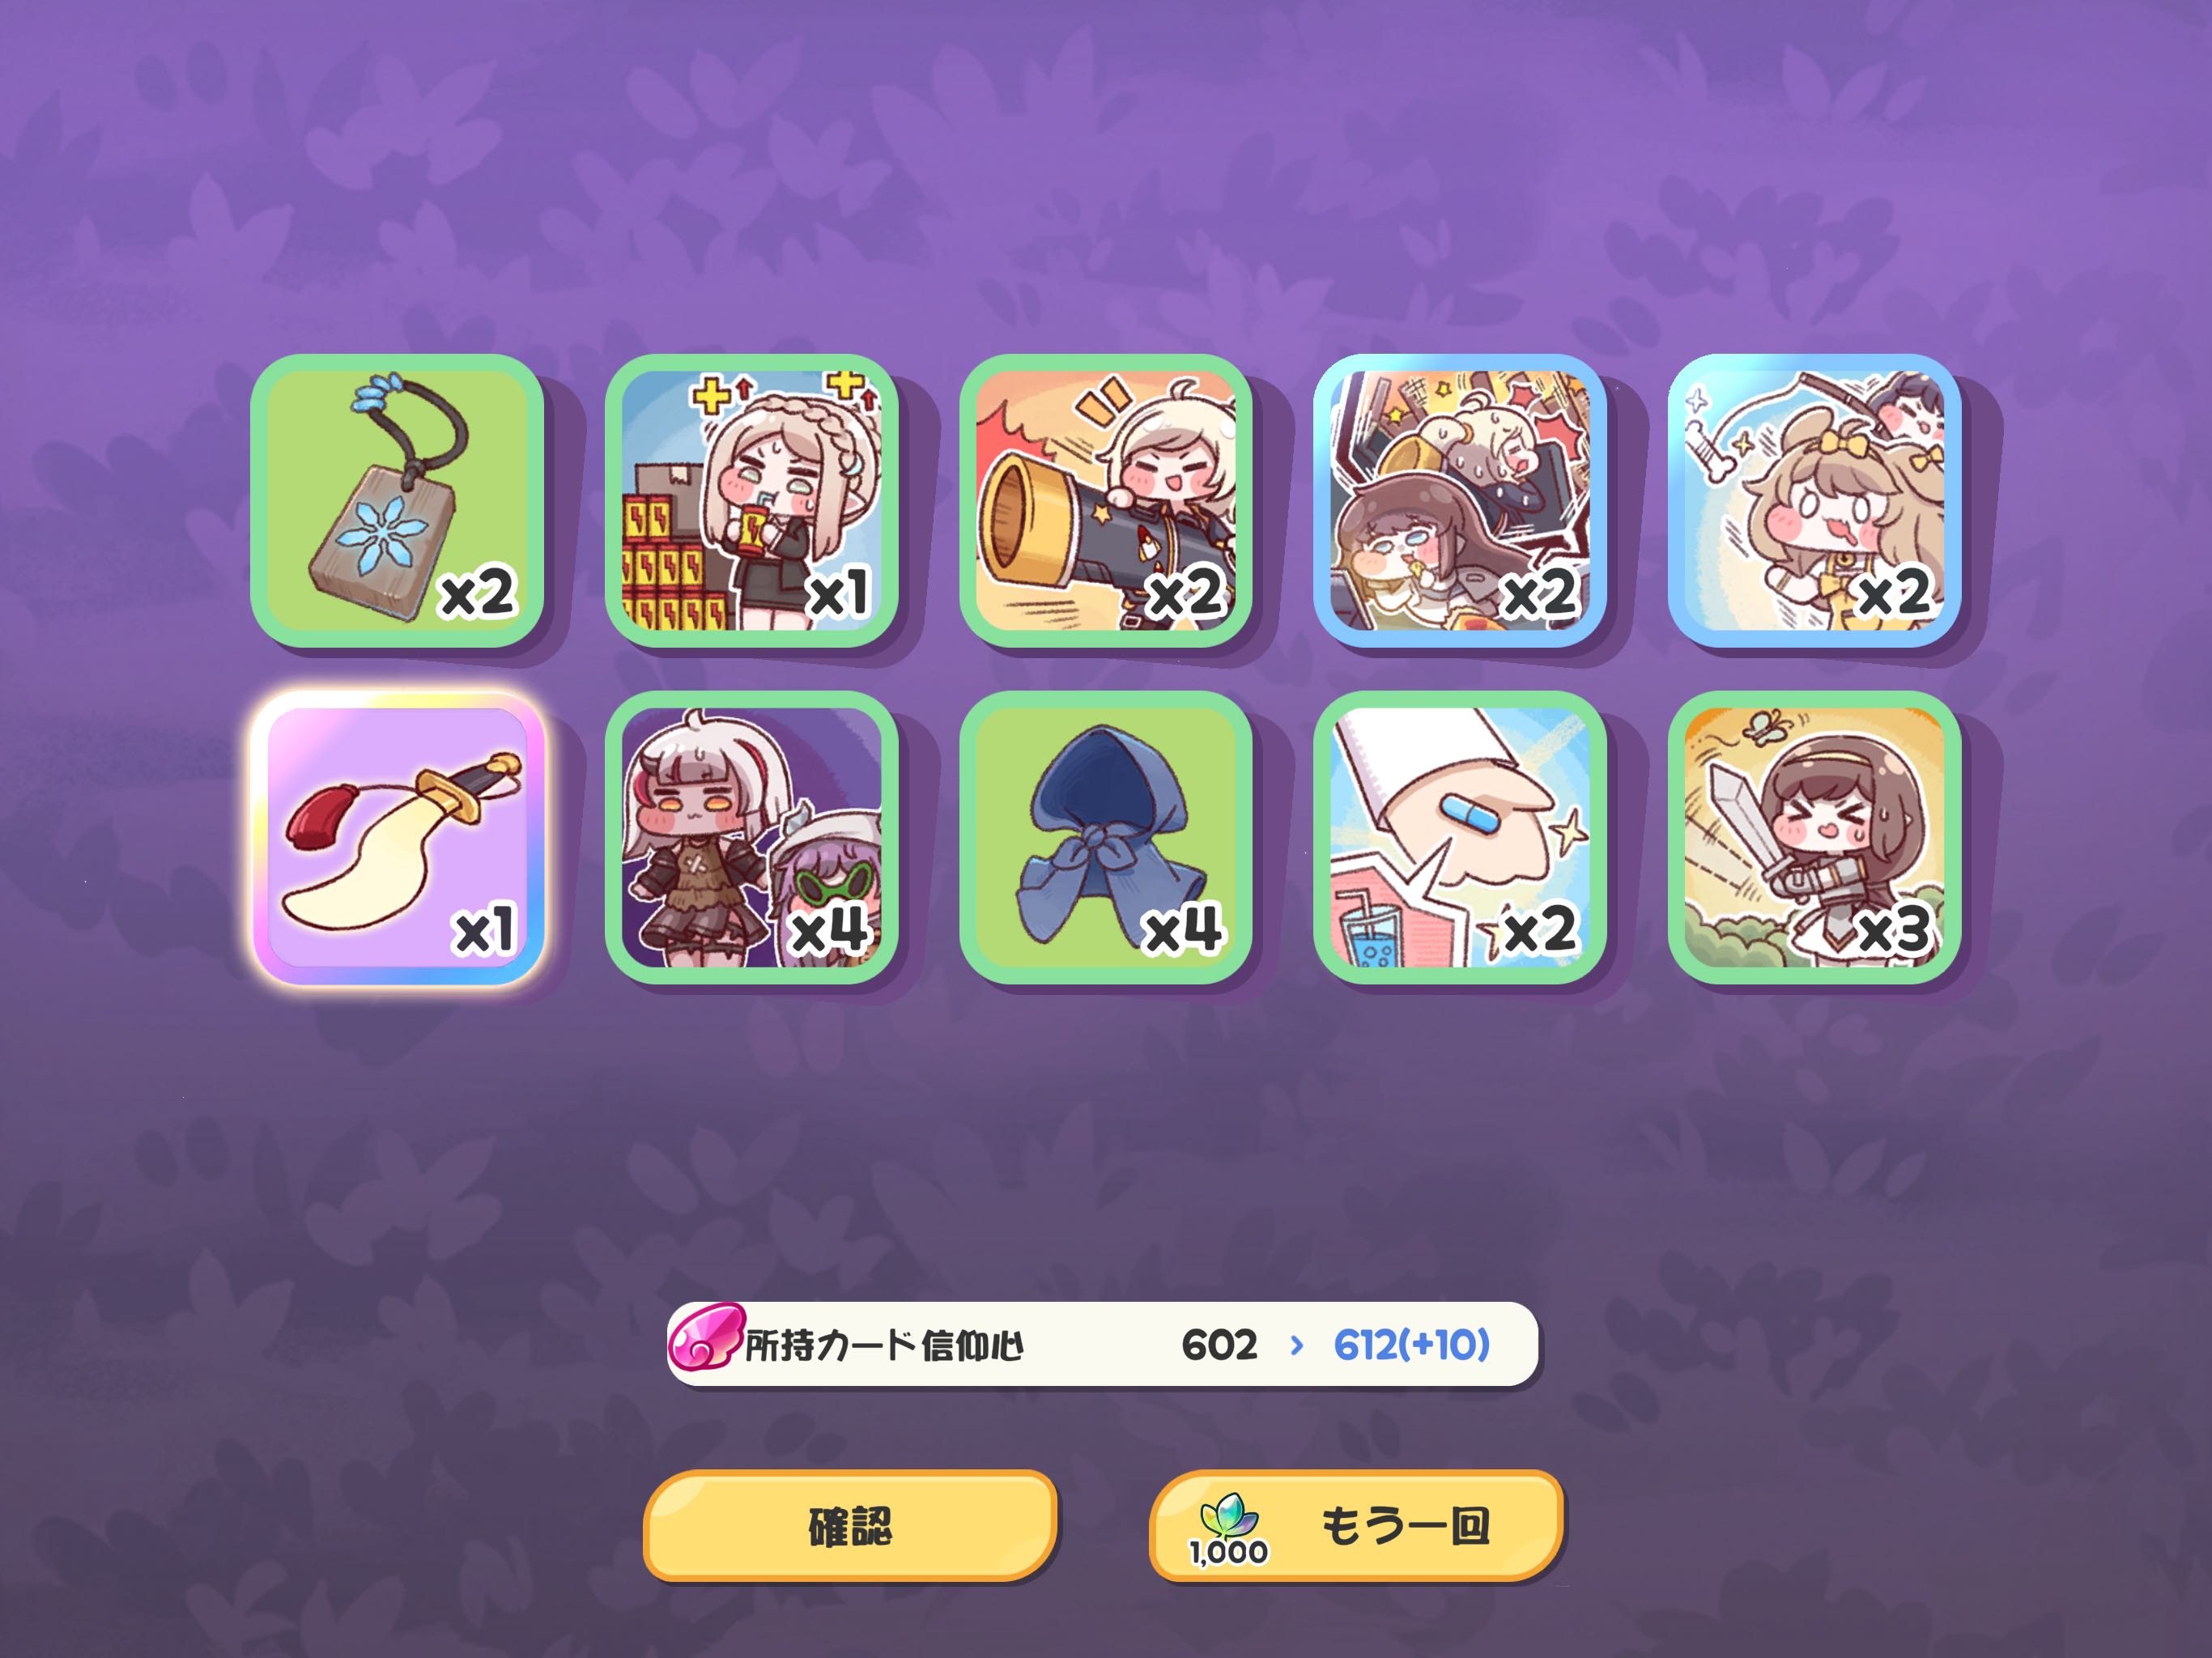Click the x4 count on cloak card
2212x1658 pixels.
[x=1182, y=929]
